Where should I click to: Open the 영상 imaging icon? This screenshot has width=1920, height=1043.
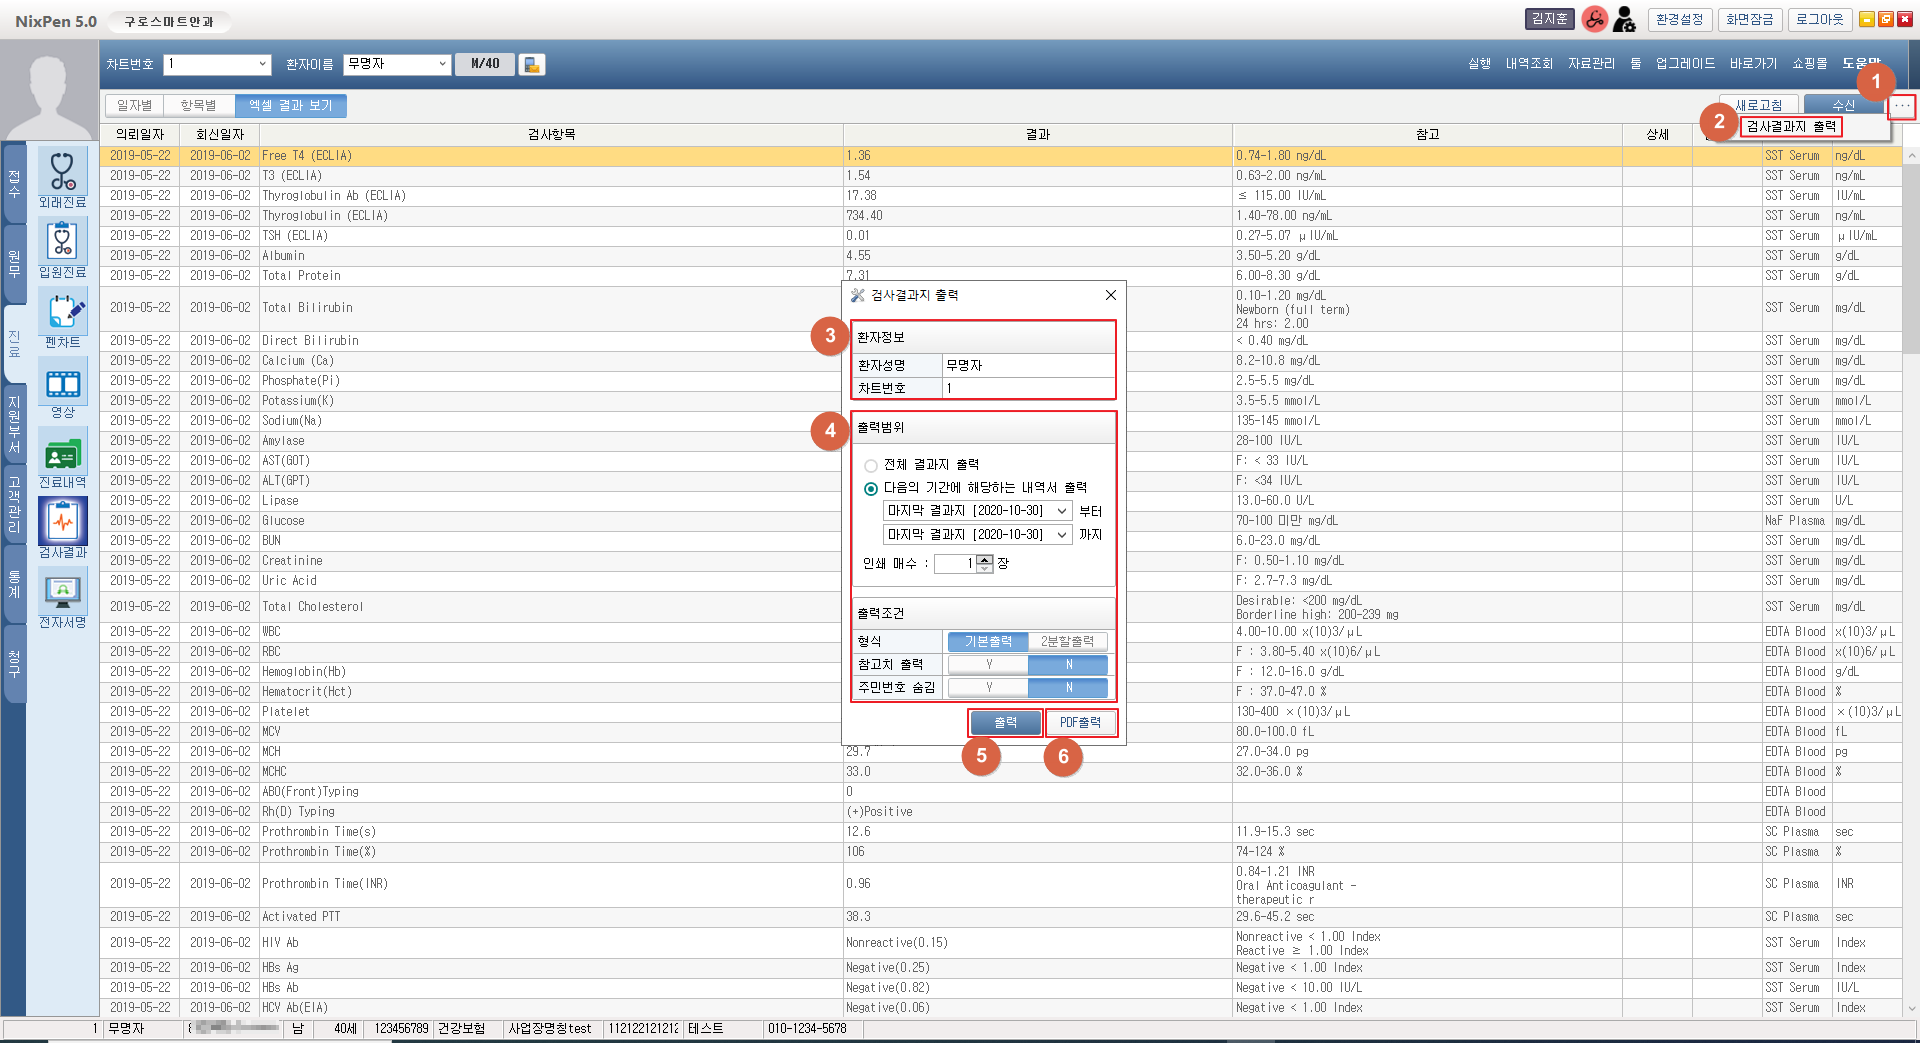(63, 383)
